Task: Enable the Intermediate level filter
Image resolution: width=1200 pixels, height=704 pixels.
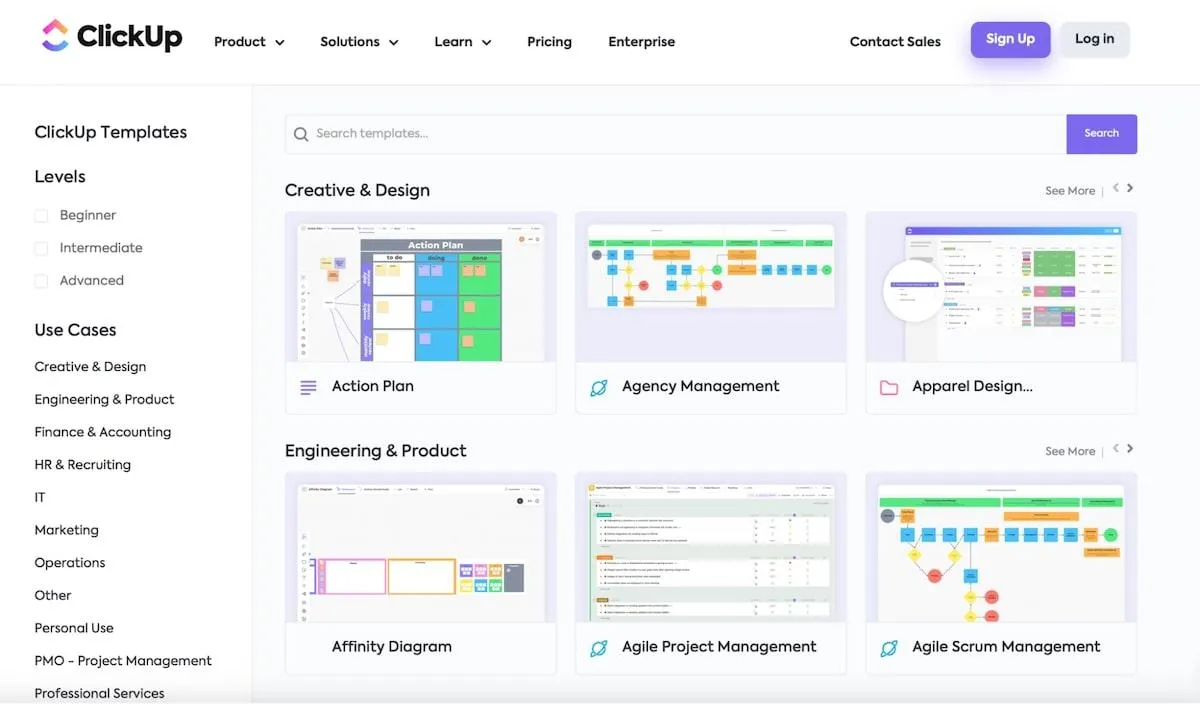Action: pyautogui.click(x=41, y=248)
